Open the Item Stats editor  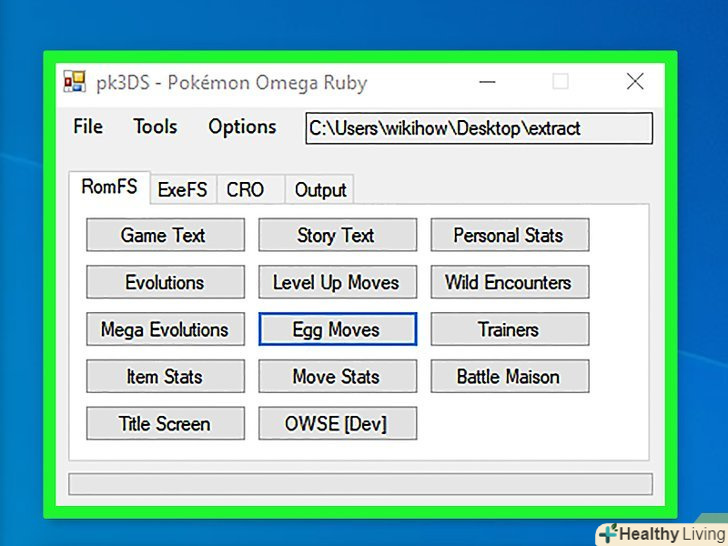[x=165, y=376]
